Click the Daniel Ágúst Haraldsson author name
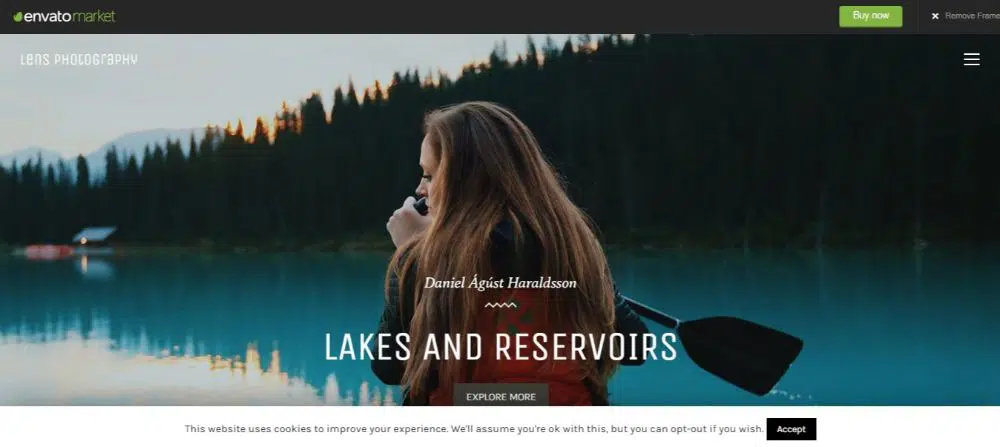1000x447 pixels. pos(501,283)
